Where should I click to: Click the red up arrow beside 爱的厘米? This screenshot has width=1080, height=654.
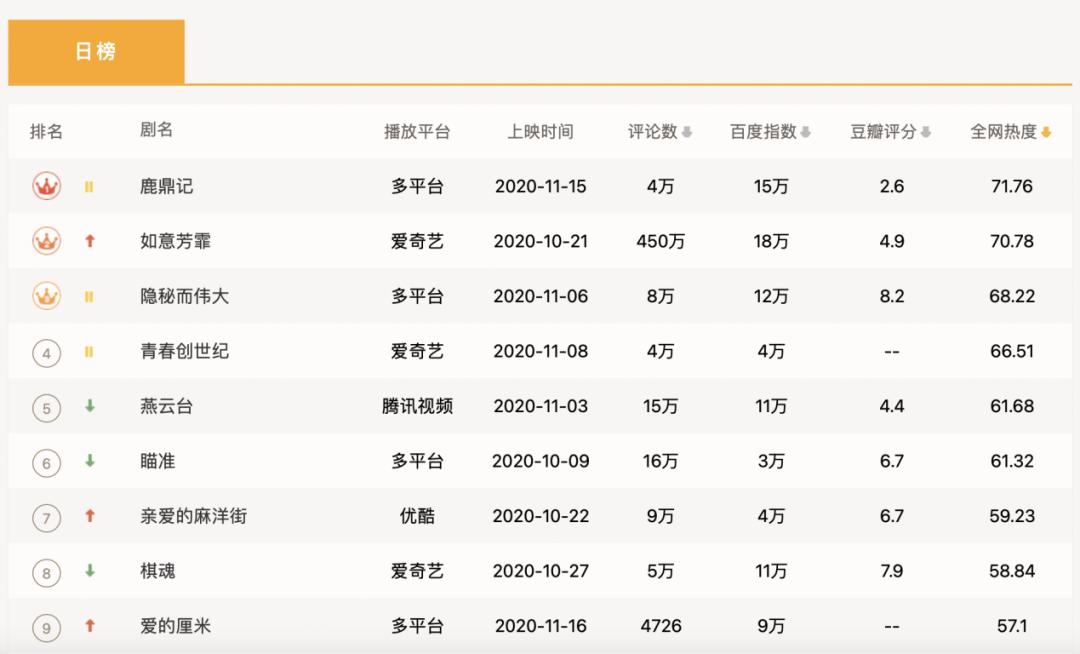(89, 626)
